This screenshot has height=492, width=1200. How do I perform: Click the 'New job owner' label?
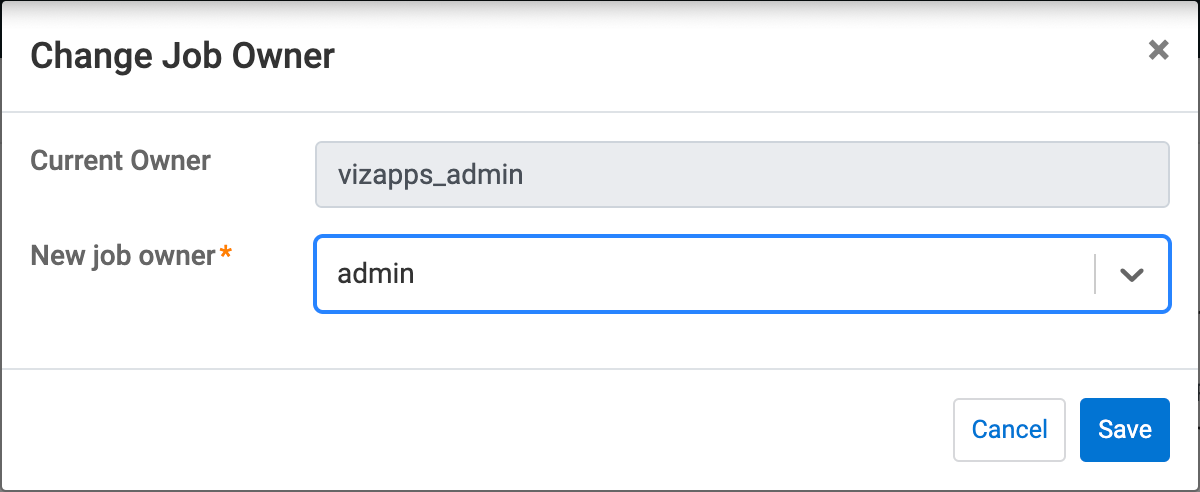123,256
